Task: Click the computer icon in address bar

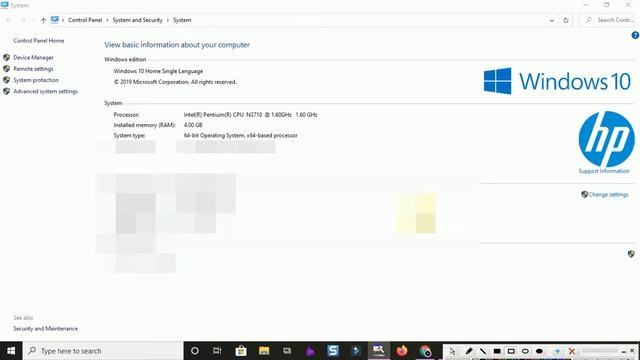Action: pos(55,20)
